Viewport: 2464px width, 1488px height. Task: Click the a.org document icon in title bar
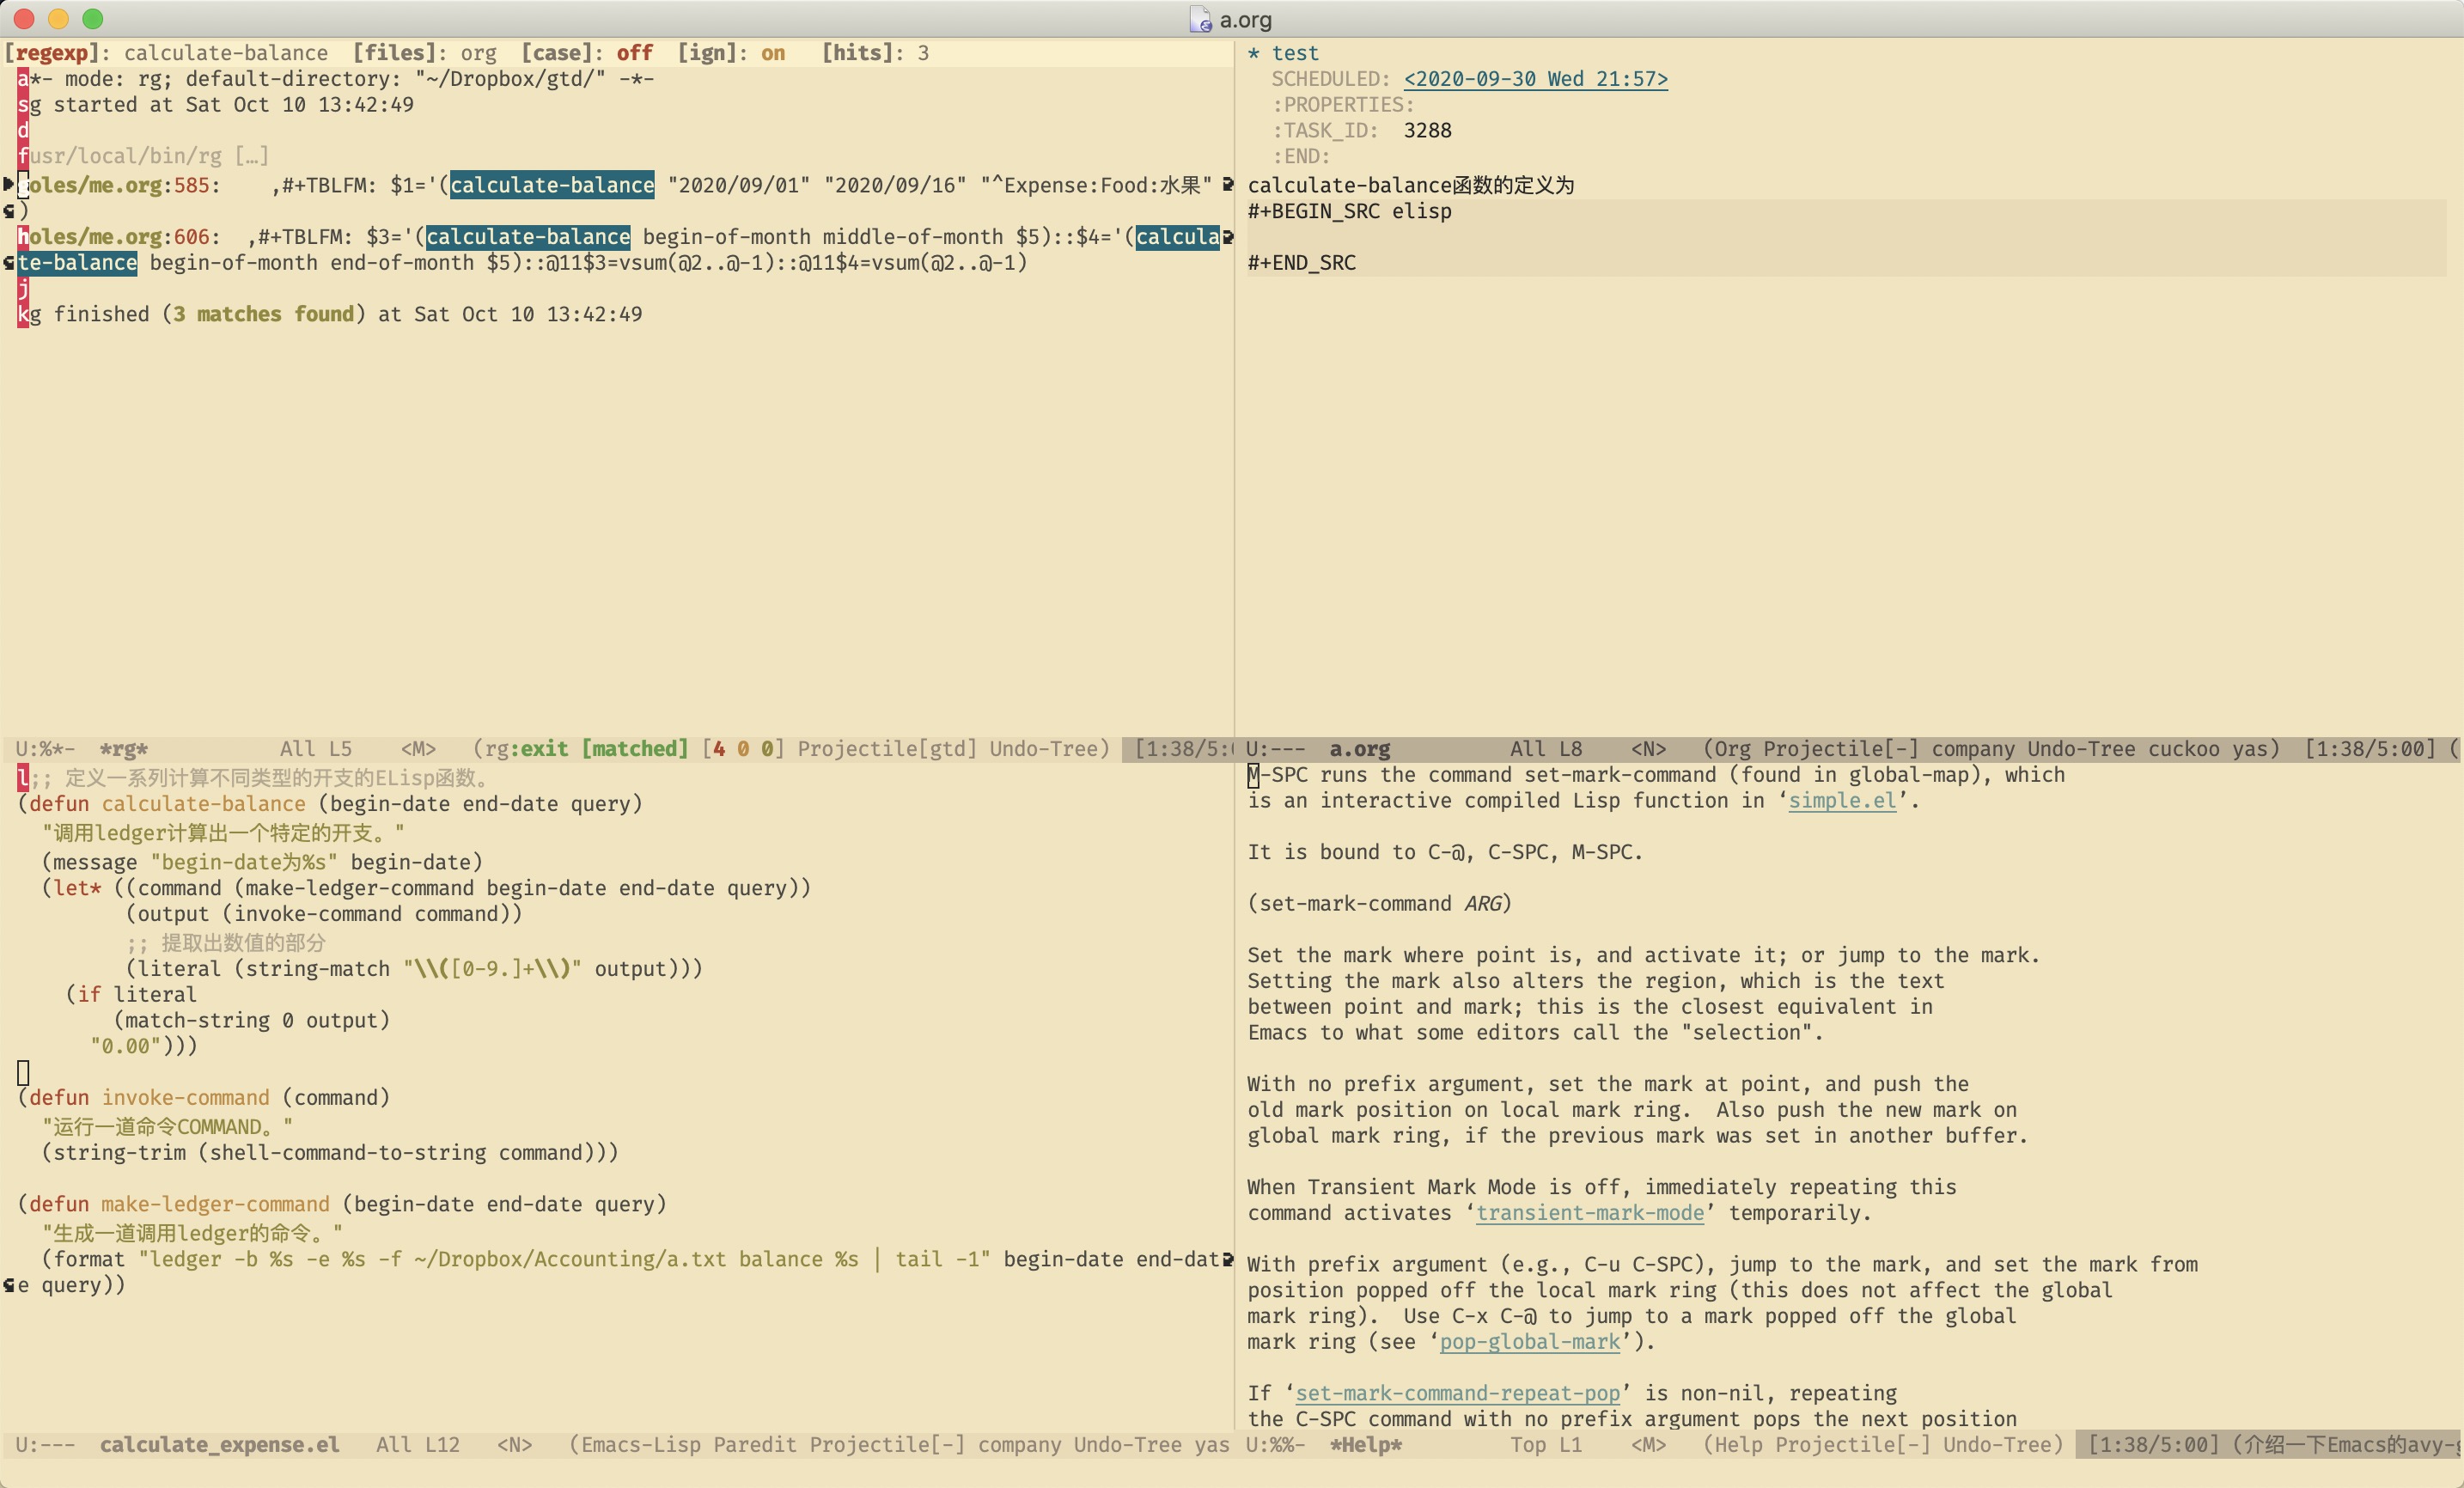(x=1199, y=19)
